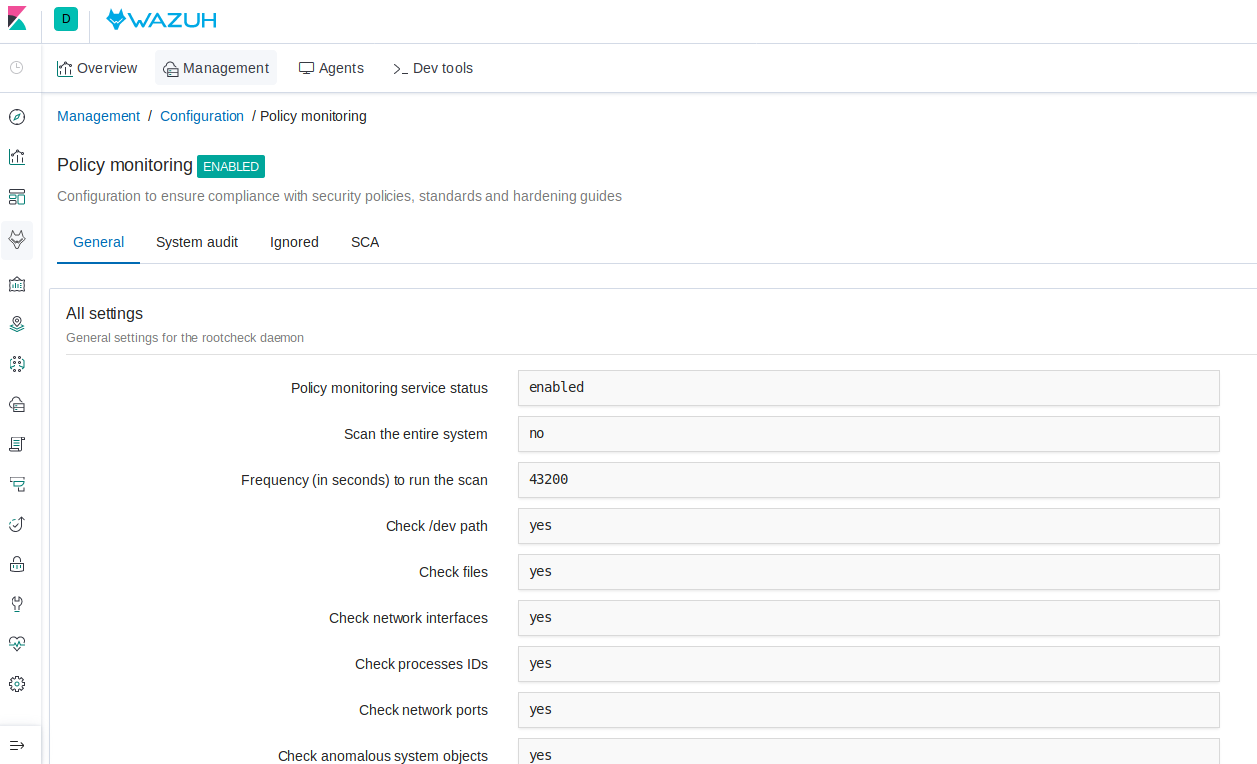Navigate to Agents section

point(331,68)
